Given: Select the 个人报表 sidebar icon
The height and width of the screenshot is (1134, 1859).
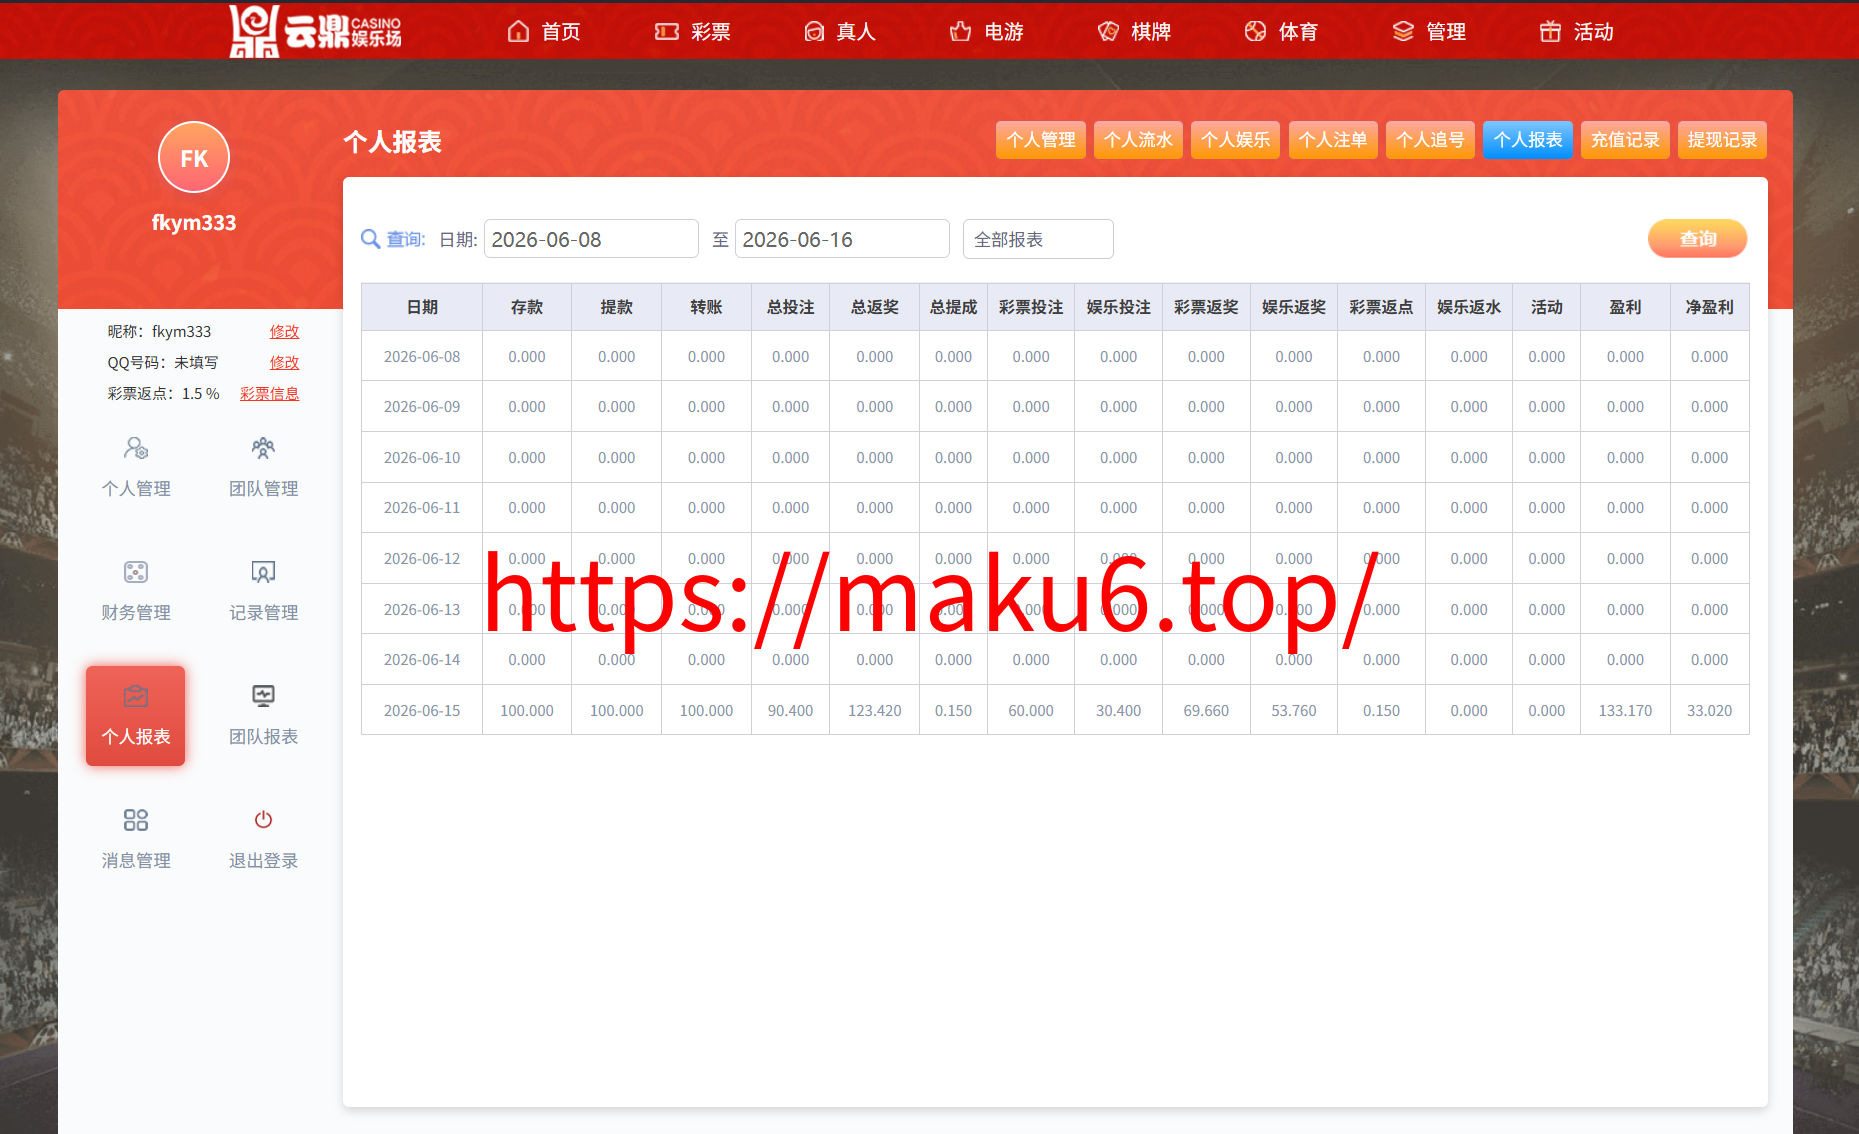Looking at the screenshot, I should point(136,695).
